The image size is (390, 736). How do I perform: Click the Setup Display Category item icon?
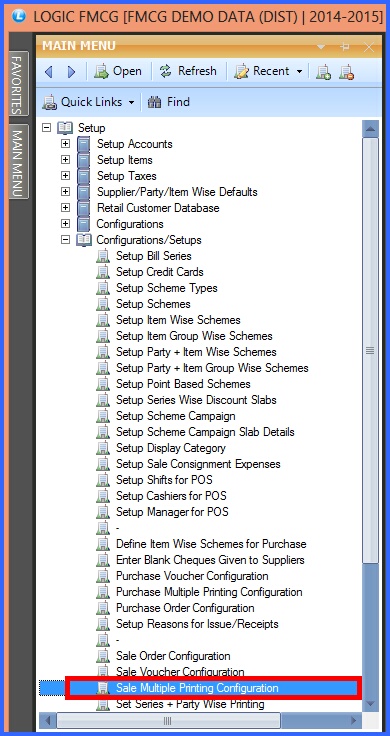(x=103, y=448)
